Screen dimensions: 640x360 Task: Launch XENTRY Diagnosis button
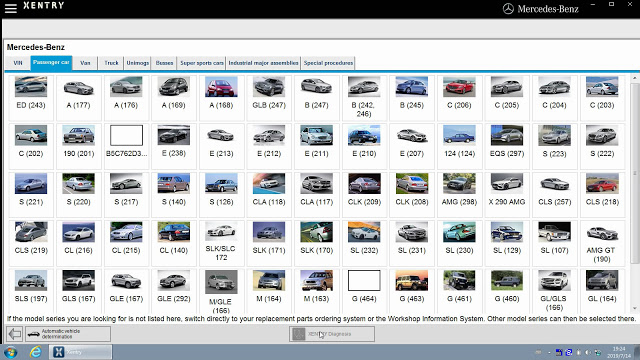[x=332, y=334]
